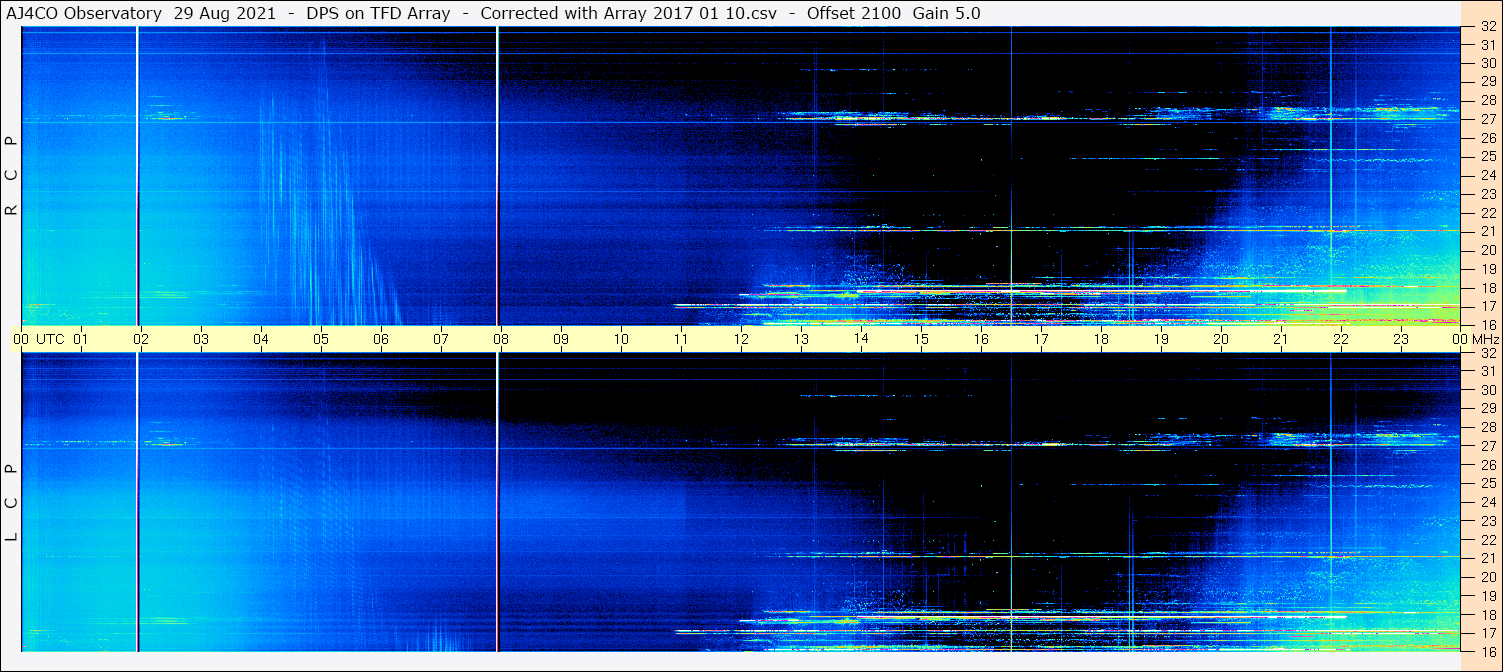This screenshot has height=672, width=1503.
Task: Select the 32 MHz label in the RCP scale
Action: point(1487,27)
